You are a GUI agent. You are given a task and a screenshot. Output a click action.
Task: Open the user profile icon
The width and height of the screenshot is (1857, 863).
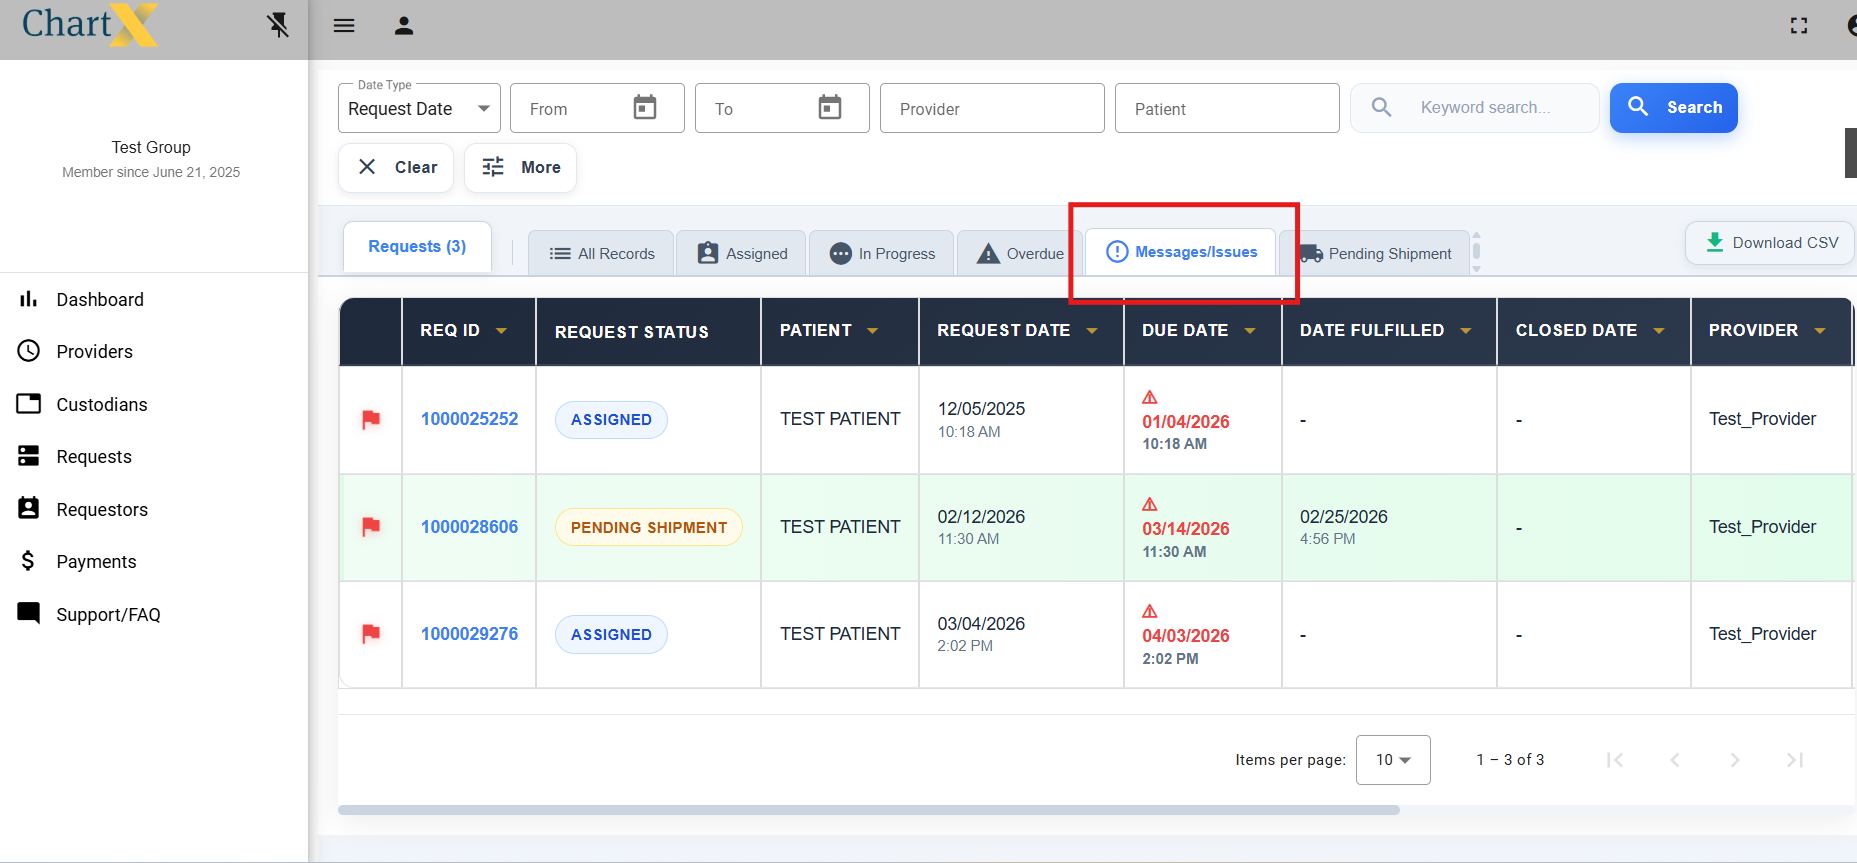click(x=404, y=26)
